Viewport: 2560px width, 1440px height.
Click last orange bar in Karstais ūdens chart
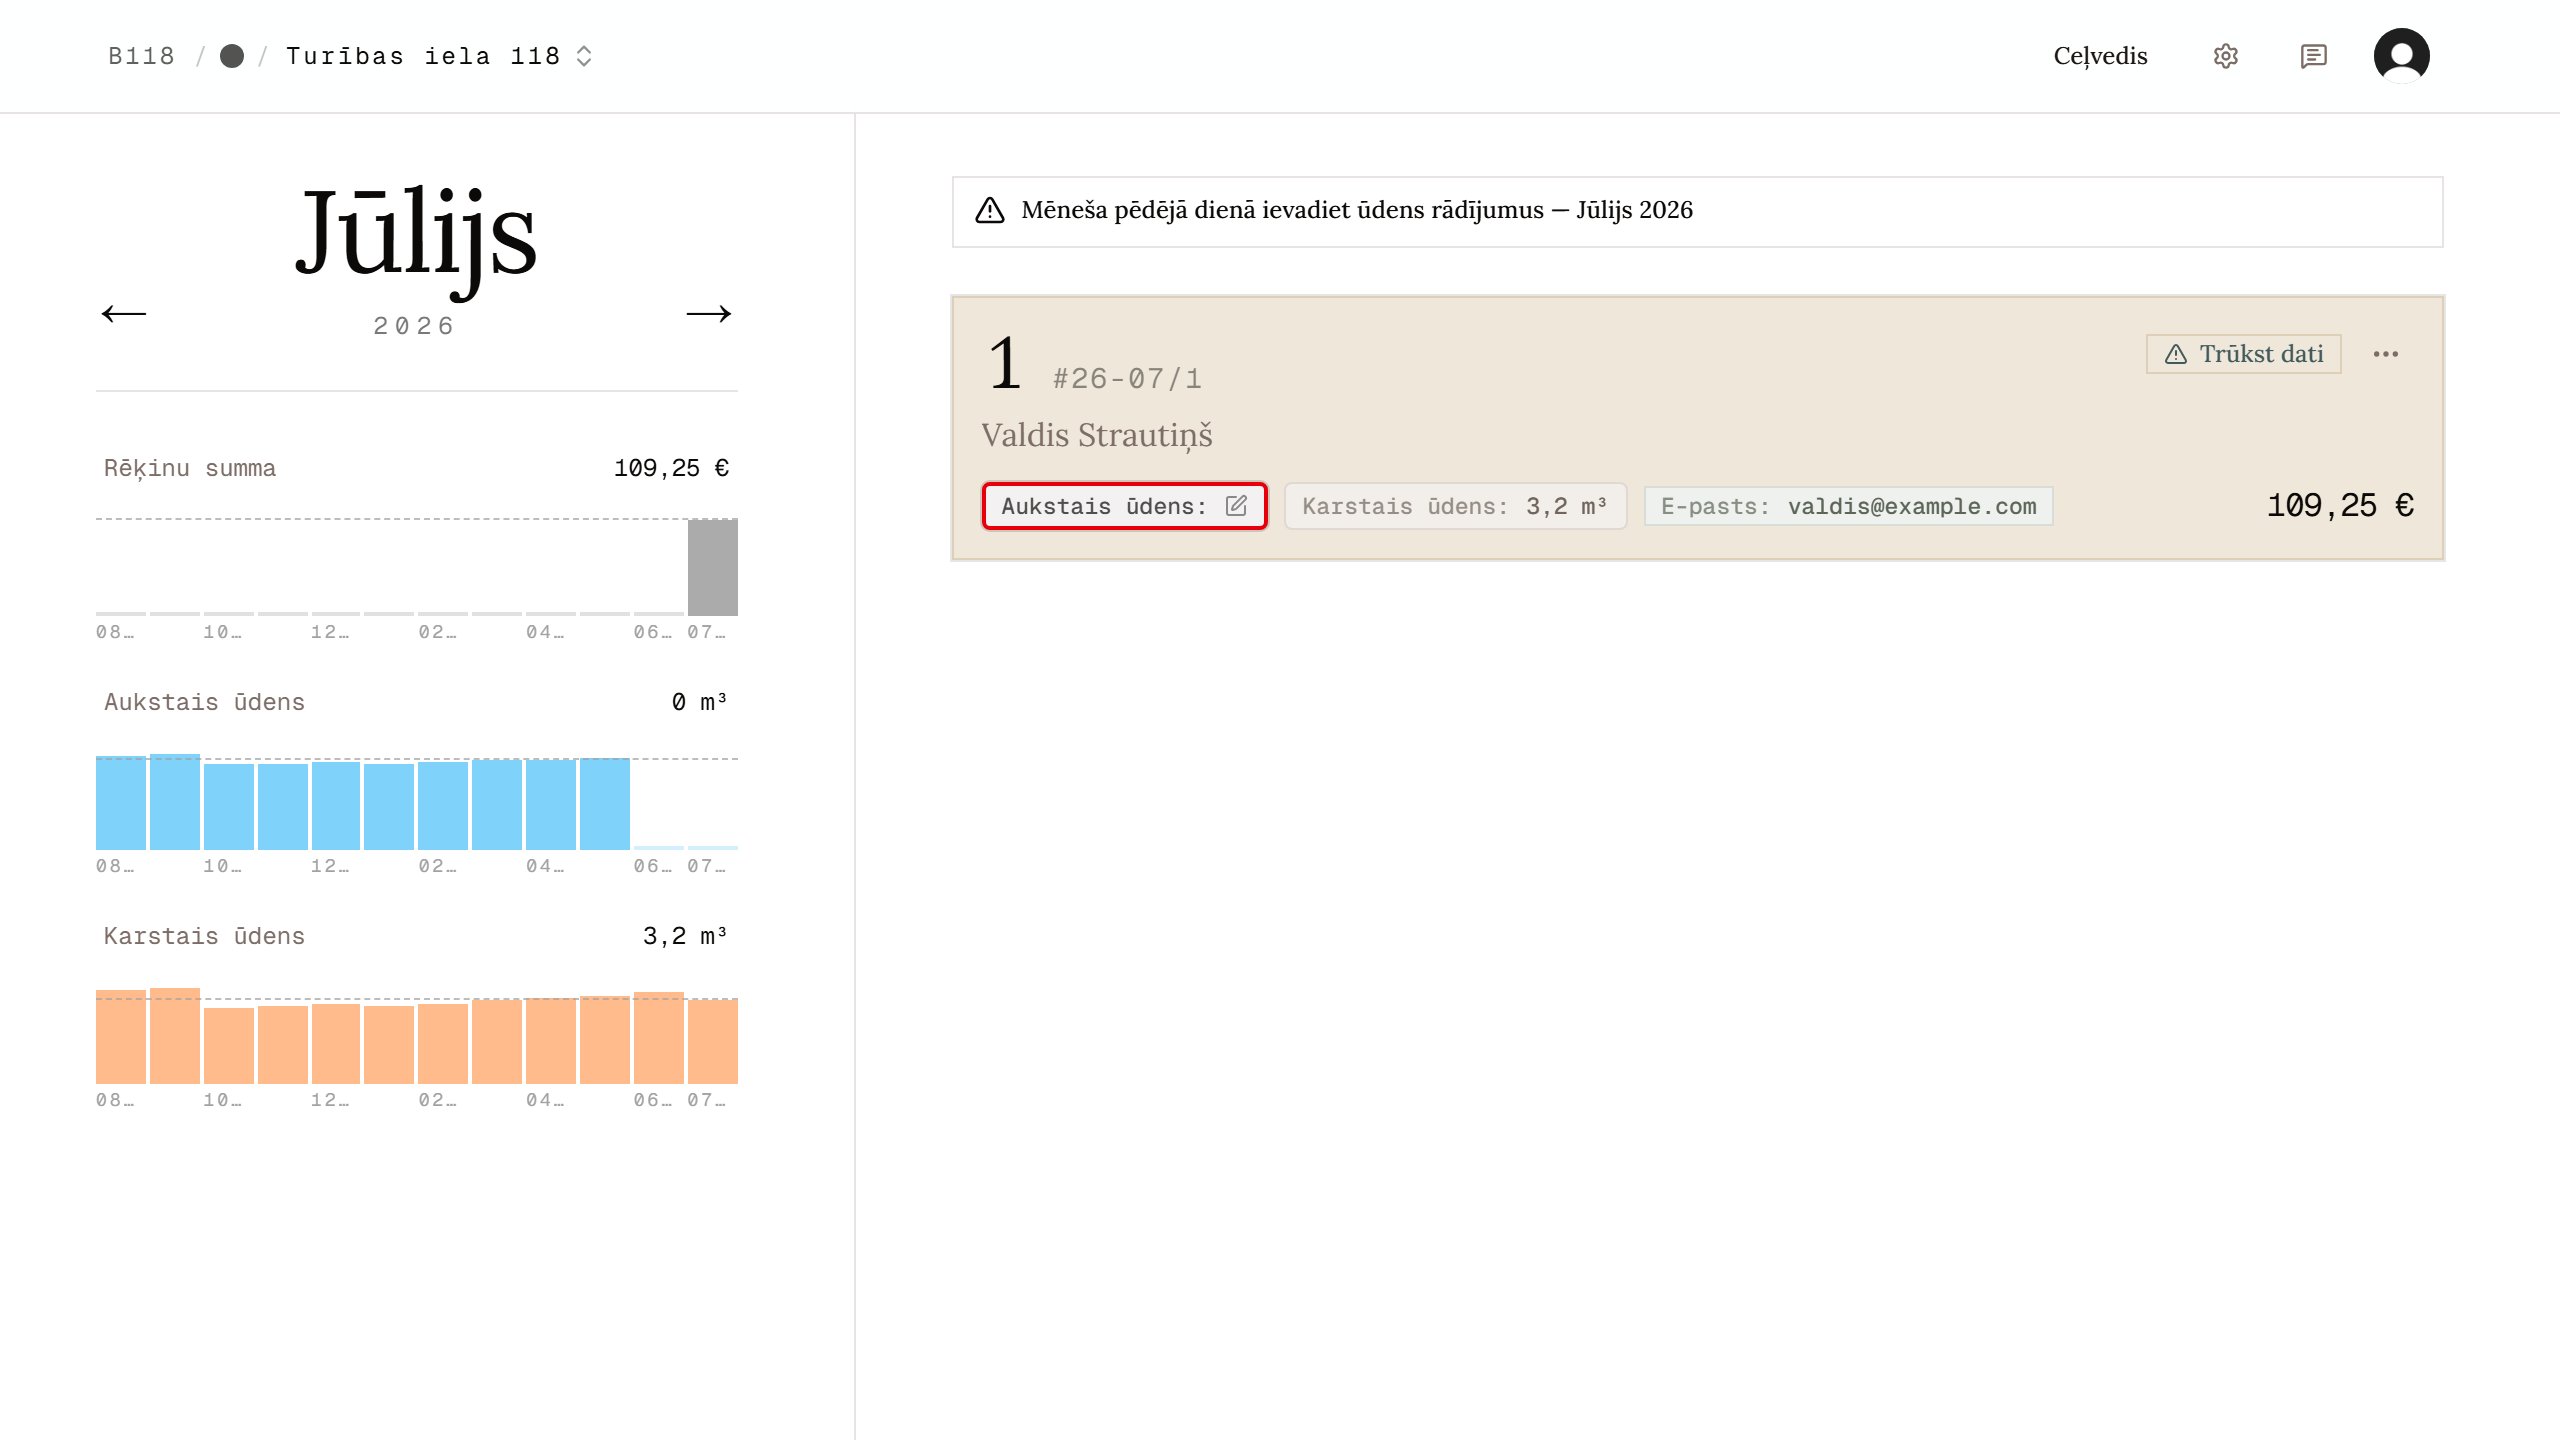pyautogui.click(x=712, y=1041)
